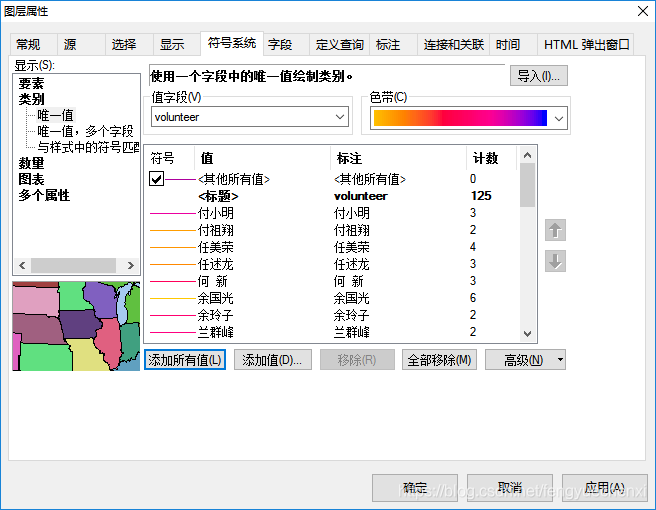Select 唯一值 under 类别
Screen dimensions: 656x510
pyautogui.click(x=55, y=115)
